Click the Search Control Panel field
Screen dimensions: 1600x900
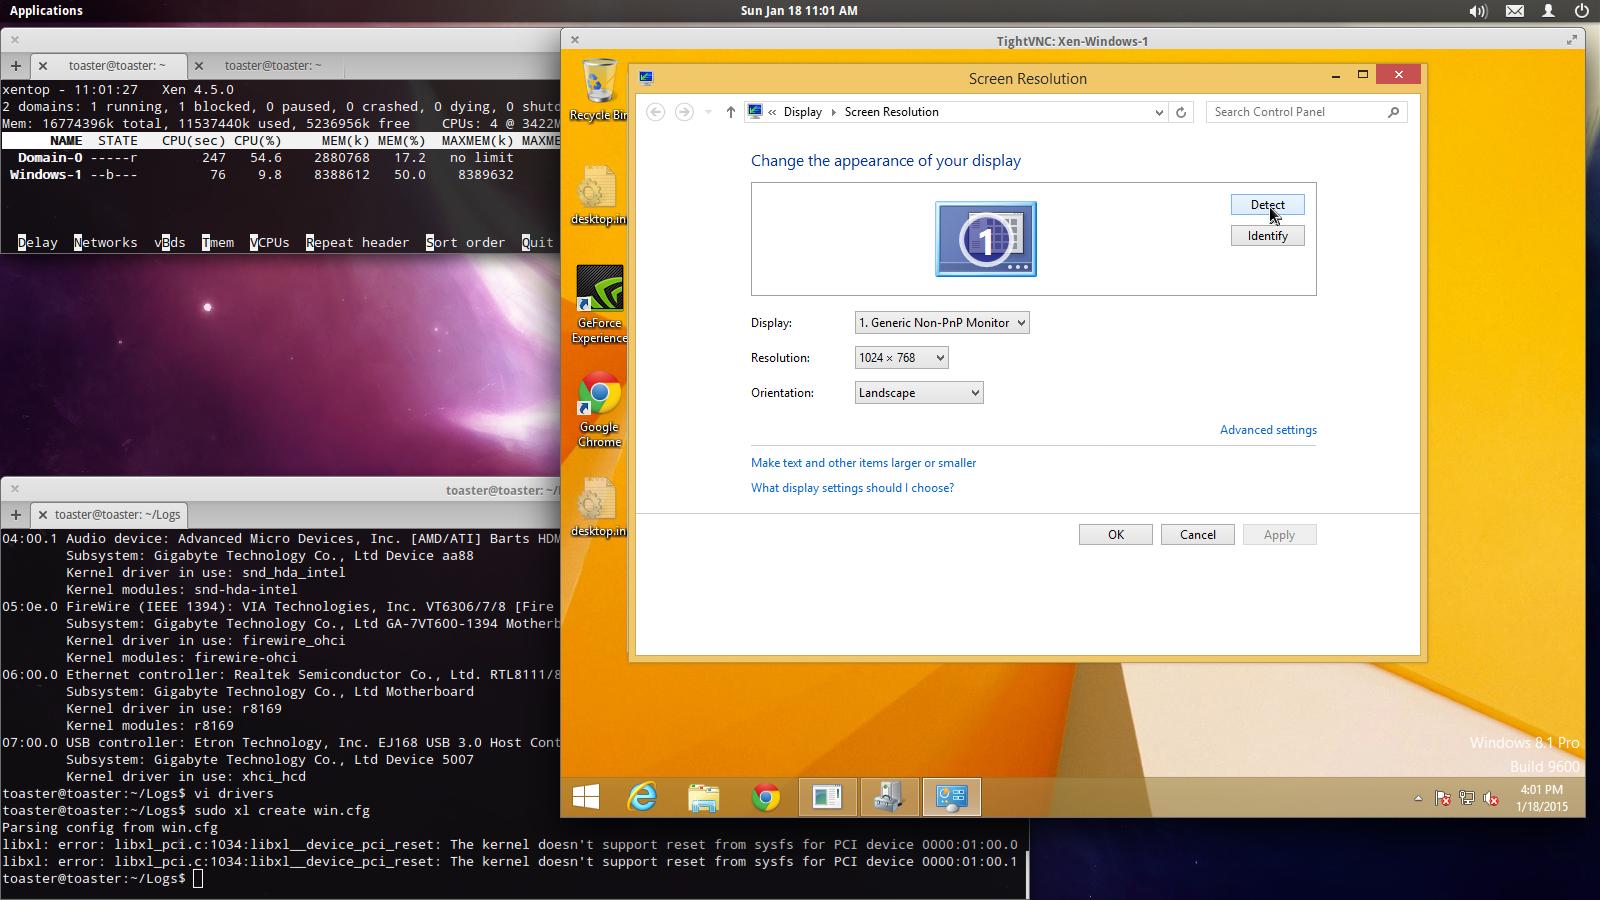pos(1297,112)
